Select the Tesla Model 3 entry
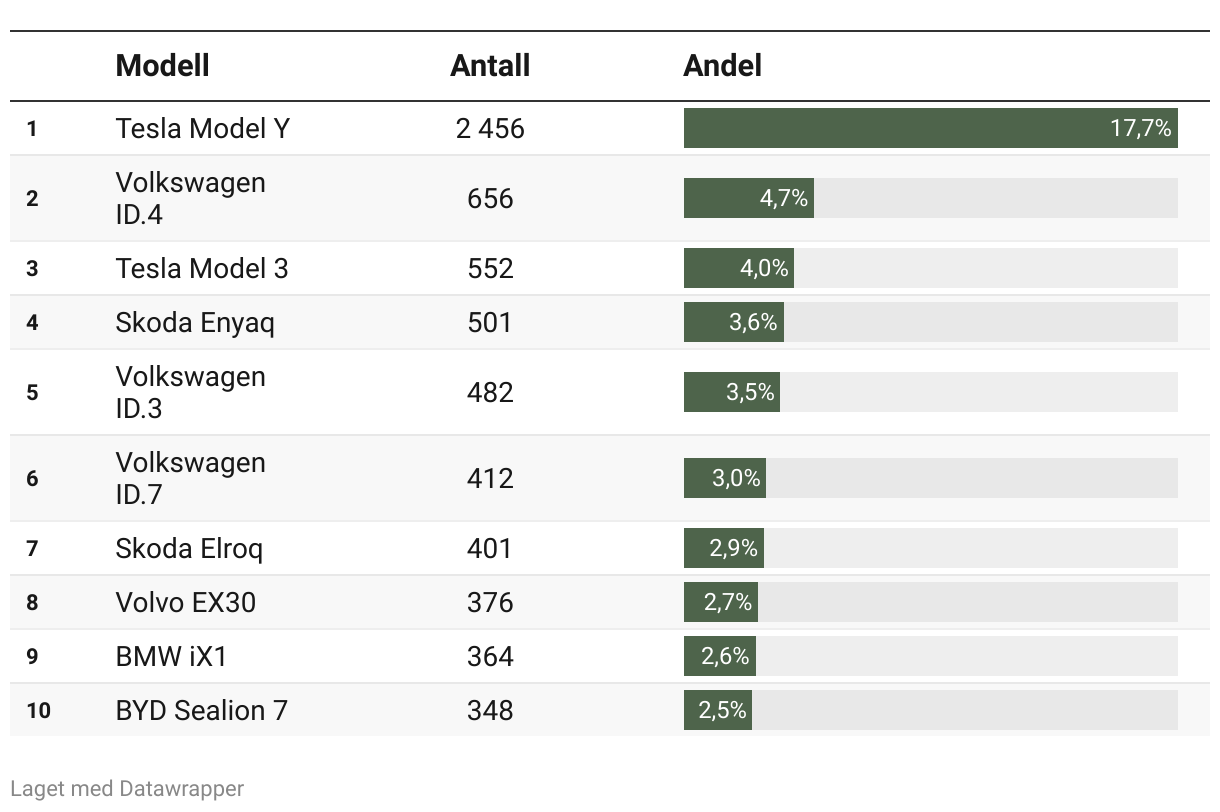This screenshot has height=812, width=1220. point(202,268)
